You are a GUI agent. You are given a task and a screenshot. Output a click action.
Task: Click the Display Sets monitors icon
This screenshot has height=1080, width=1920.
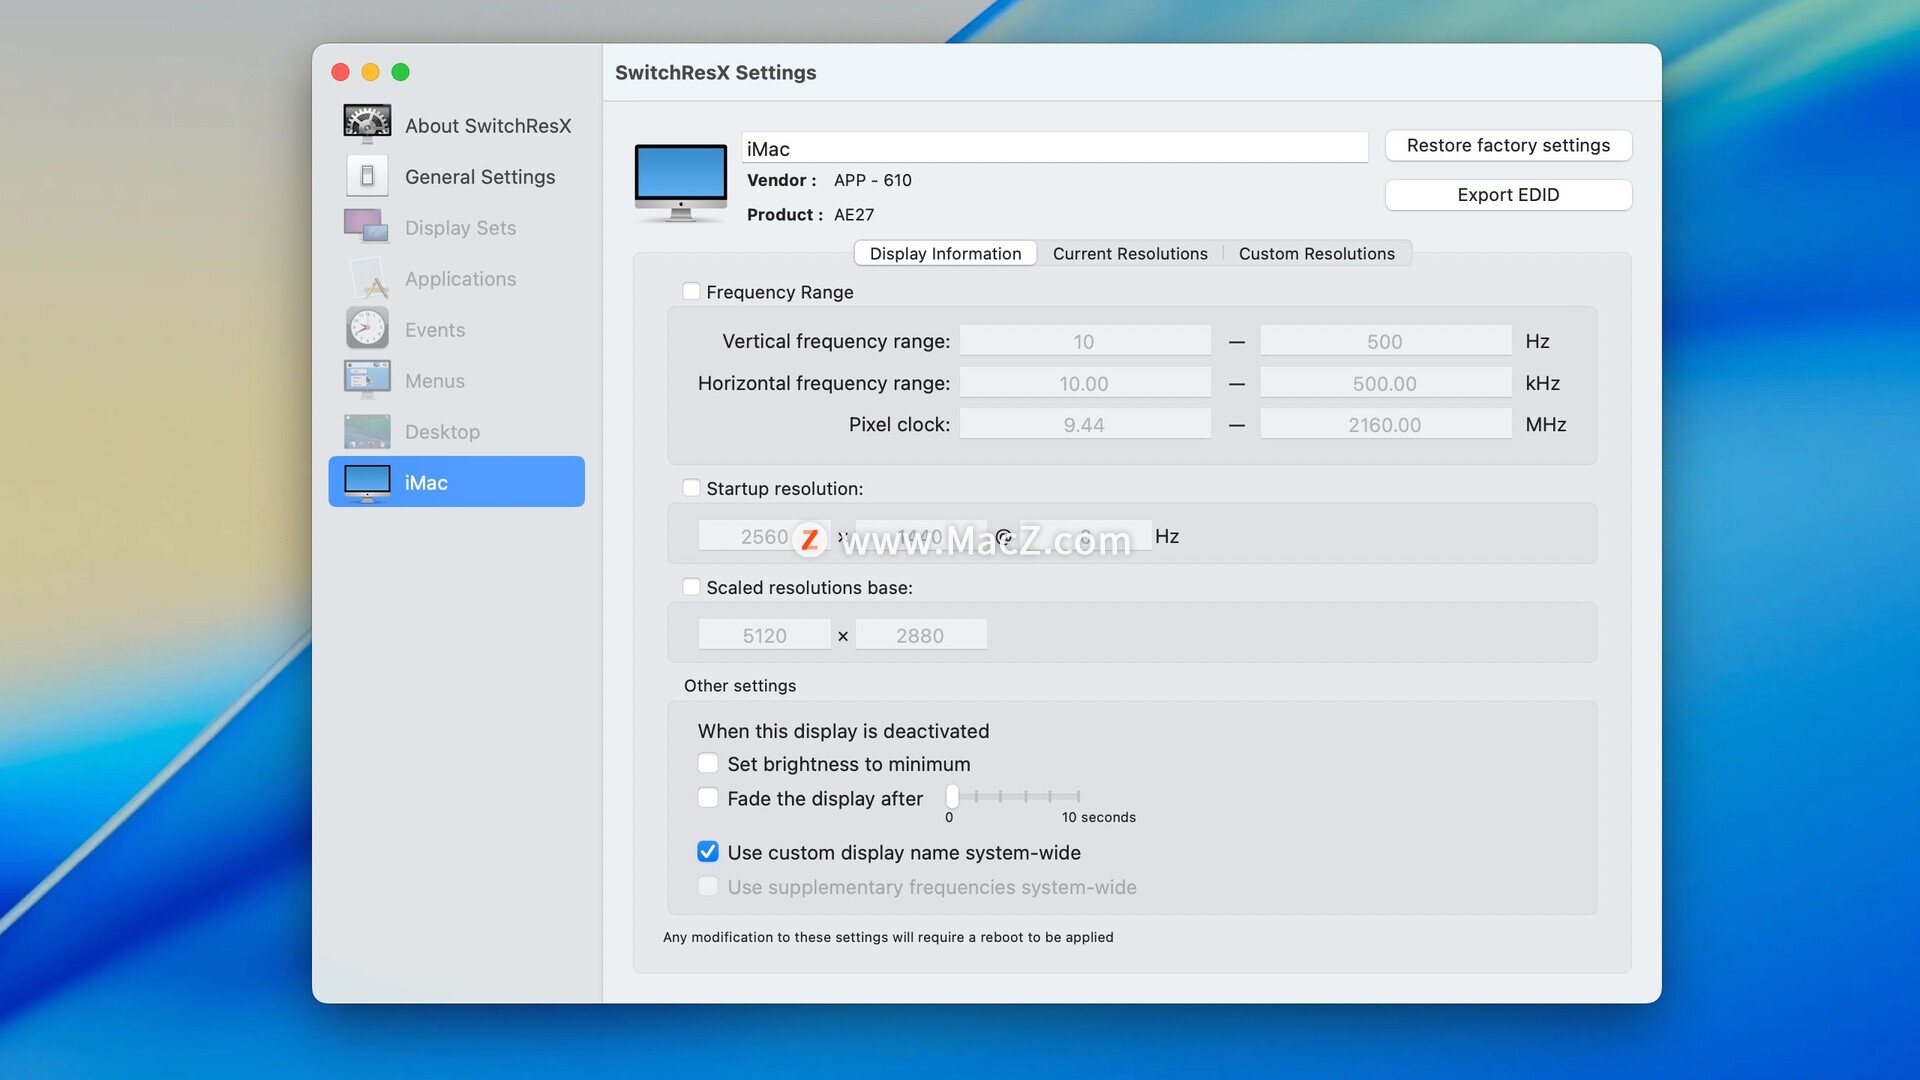coord(367,227)
